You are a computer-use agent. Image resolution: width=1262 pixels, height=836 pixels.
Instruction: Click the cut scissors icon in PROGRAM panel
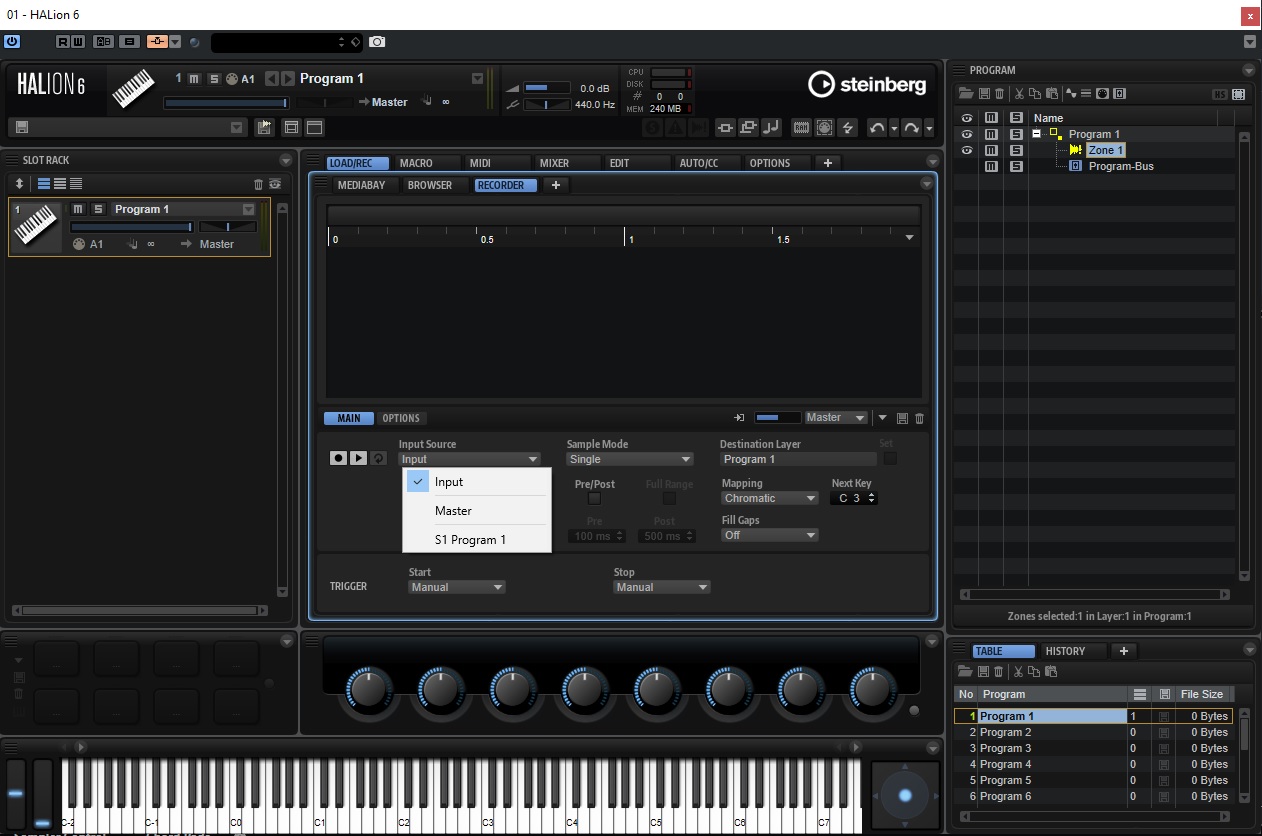tap(1019, 94)
